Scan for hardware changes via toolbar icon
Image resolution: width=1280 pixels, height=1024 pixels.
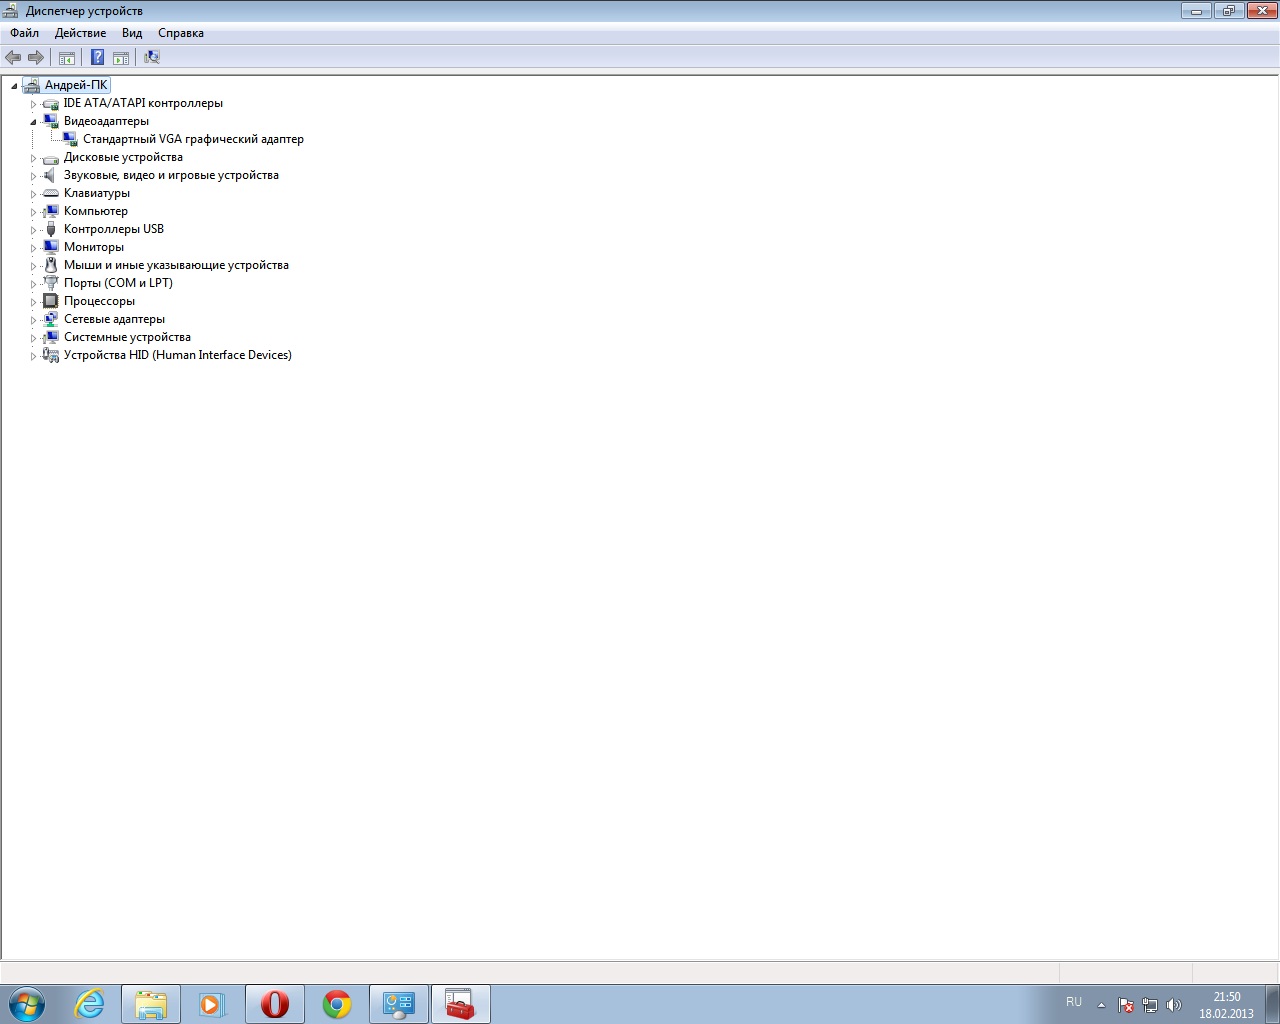tap(152, 58)
